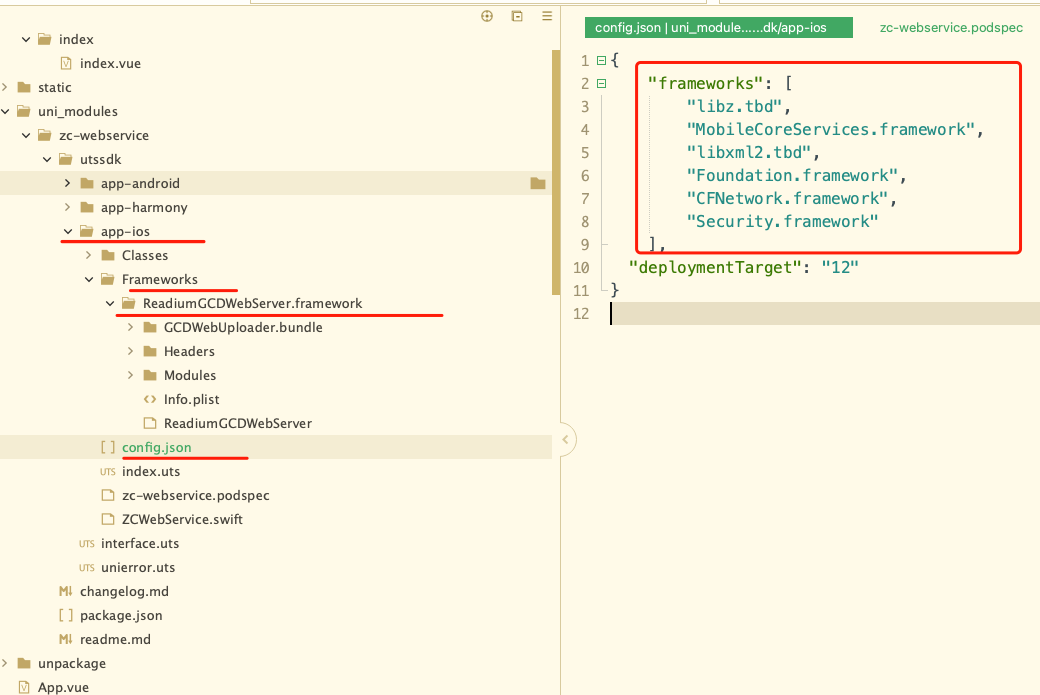Open the project panel hamburger menu

pyautogui.click(x=545, y=16)
